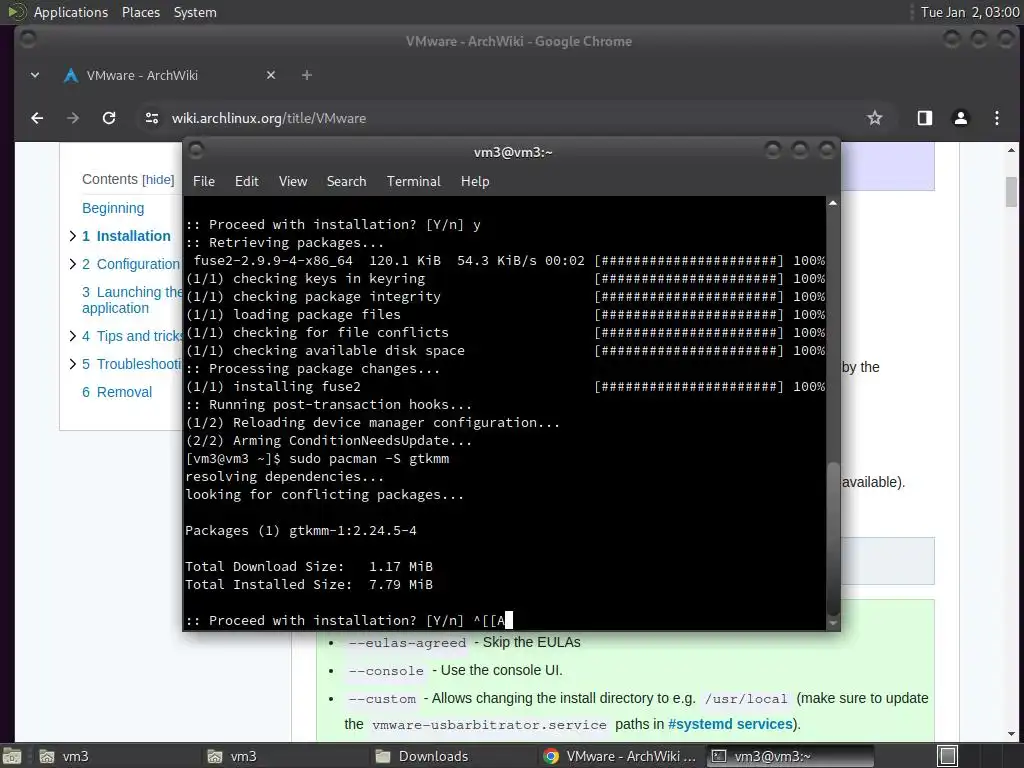Switch to Downloads folder taskbar item
The image size is (1024, 768).
[451, 756]
